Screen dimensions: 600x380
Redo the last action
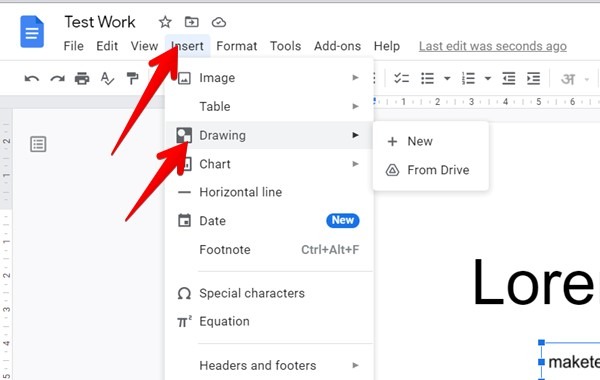click(57, 79)
